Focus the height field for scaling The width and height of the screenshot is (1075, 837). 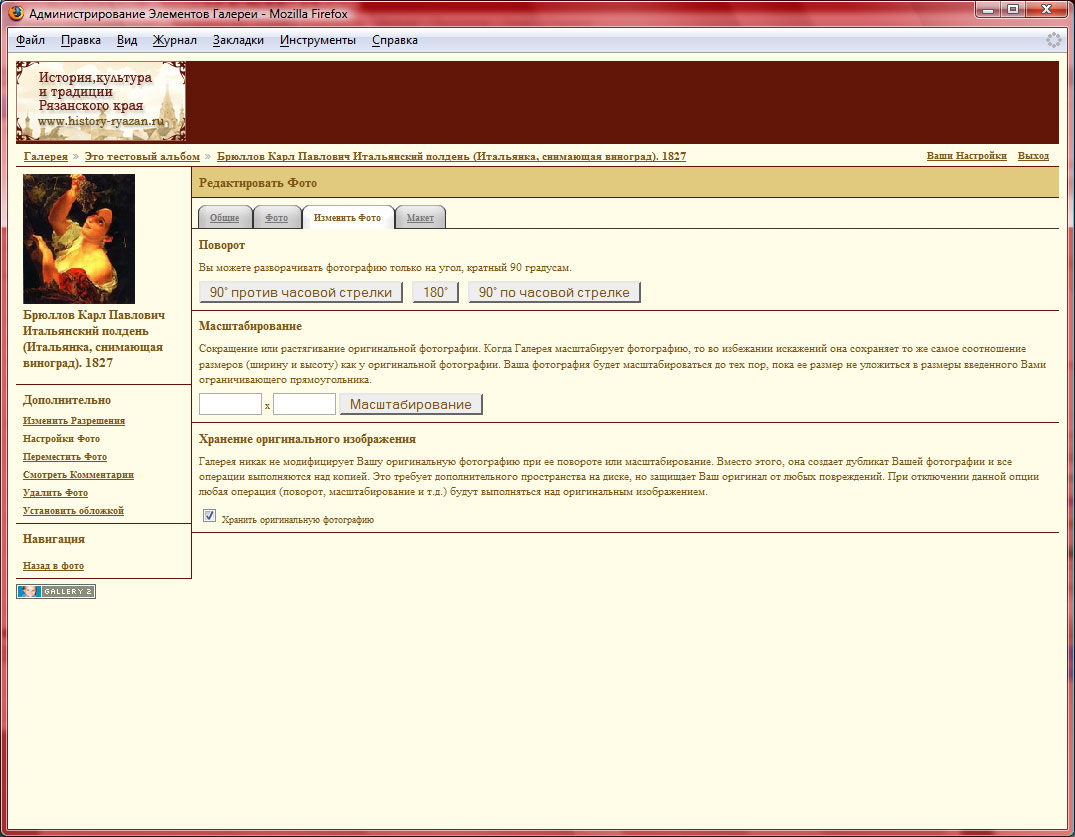304,404
